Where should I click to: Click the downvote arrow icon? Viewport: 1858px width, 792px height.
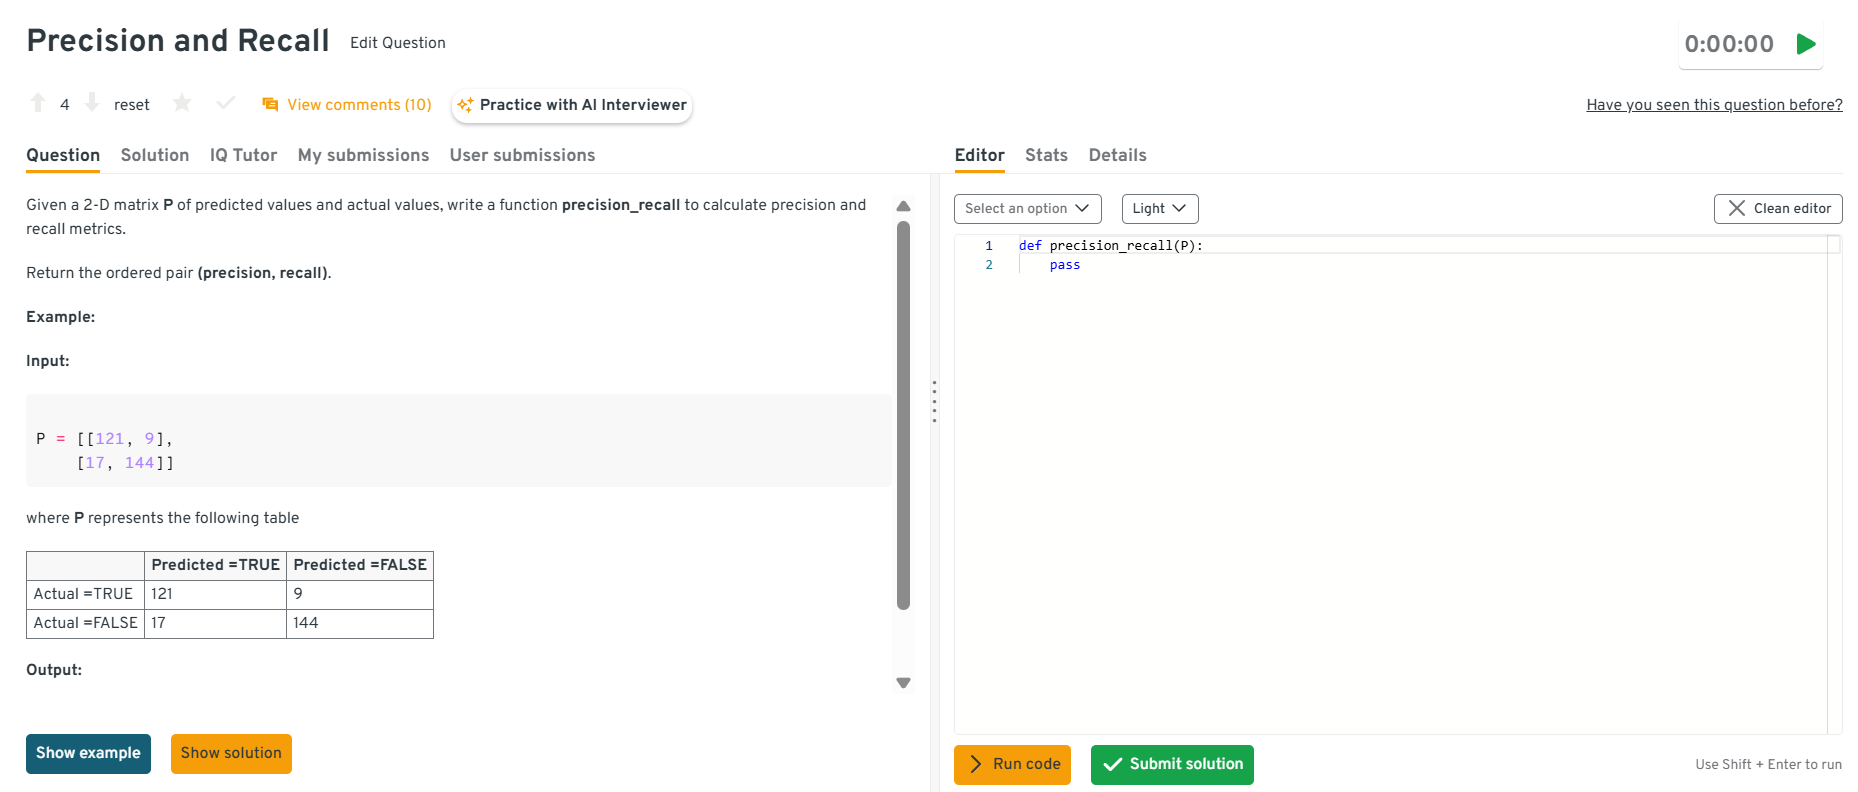(92, 103)
